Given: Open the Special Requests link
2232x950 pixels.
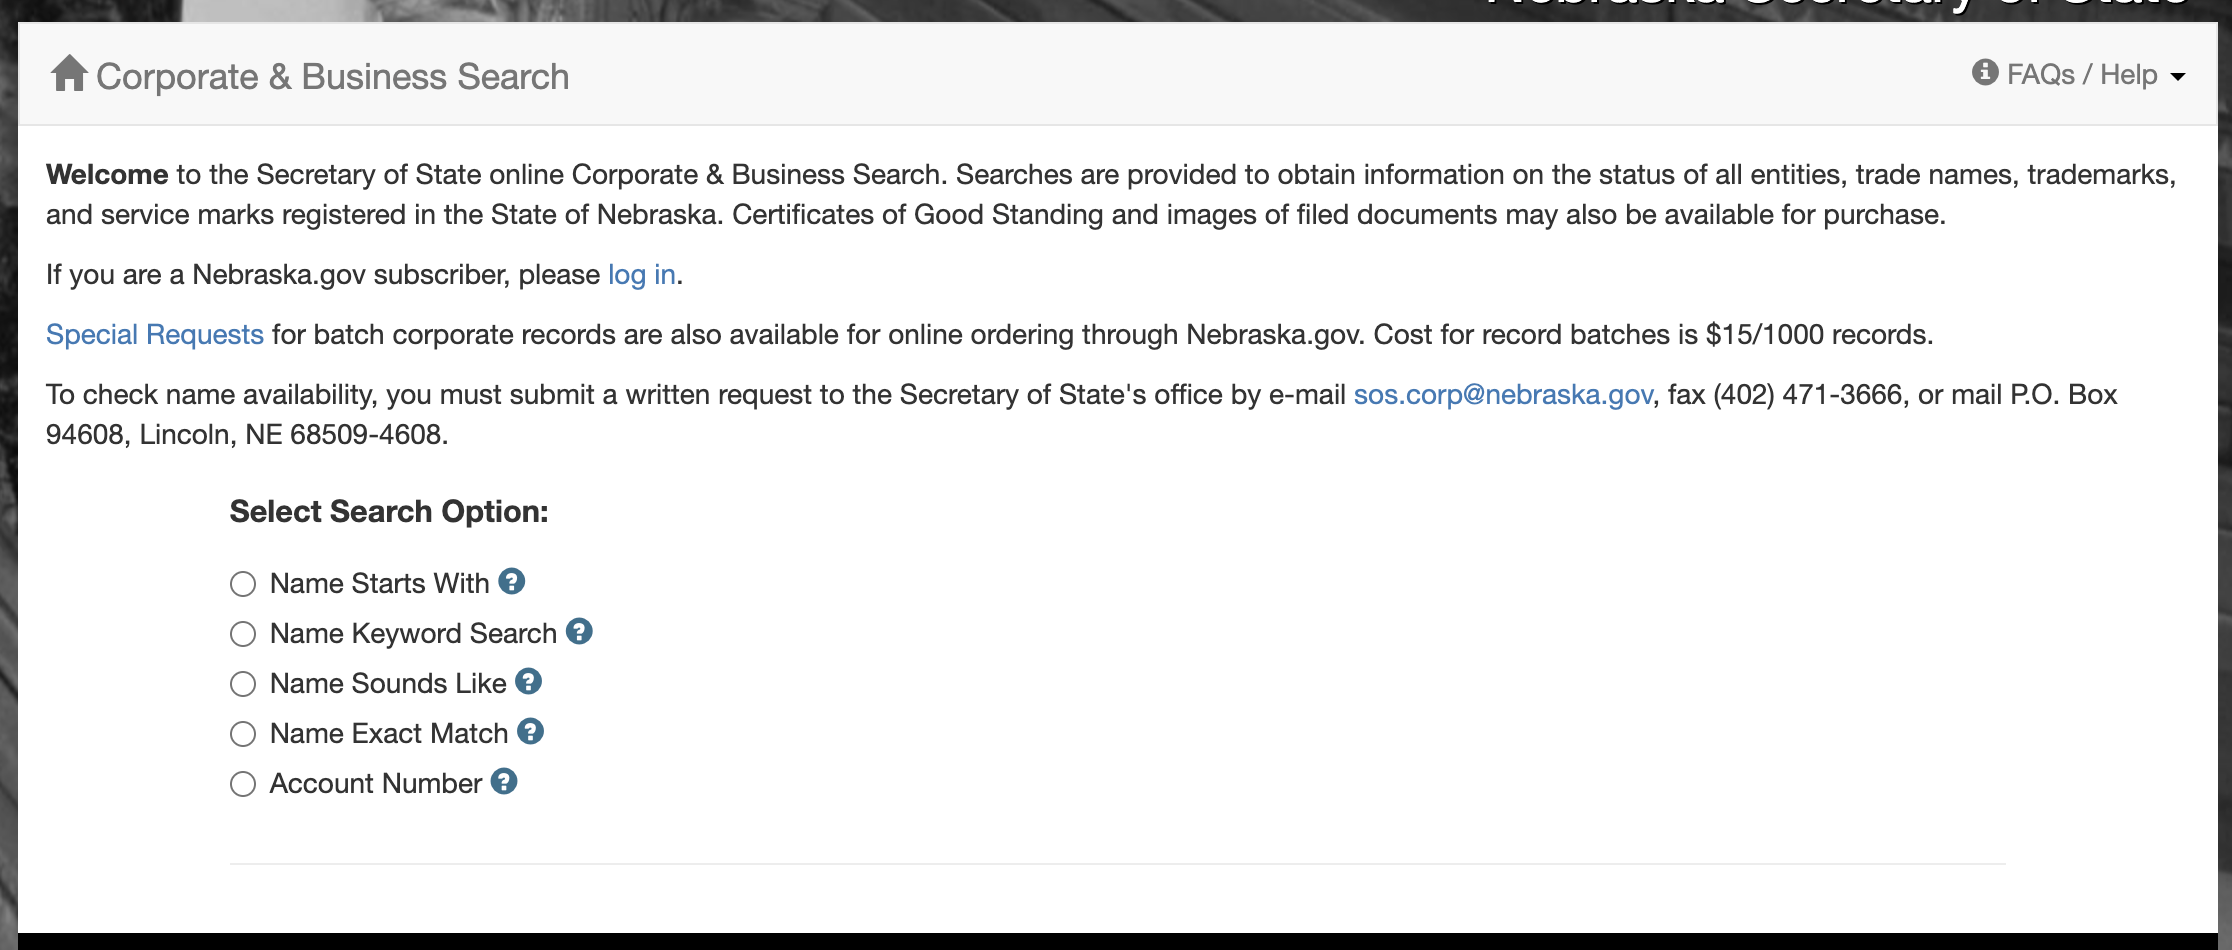Looking at the screenshot, I should pyautogui.click(x=155, y=335).
